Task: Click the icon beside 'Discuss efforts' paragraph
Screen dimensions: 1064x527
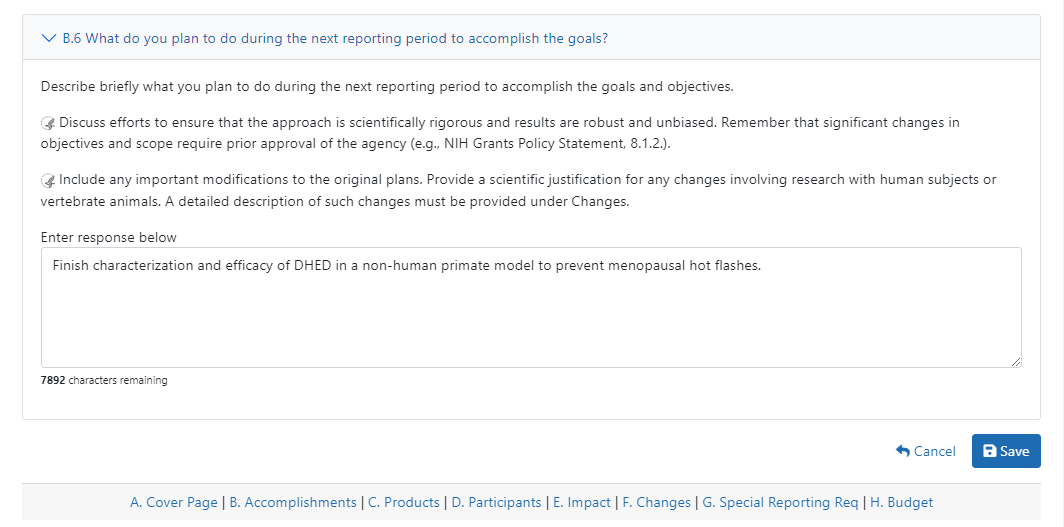Action: click(48, 123)
